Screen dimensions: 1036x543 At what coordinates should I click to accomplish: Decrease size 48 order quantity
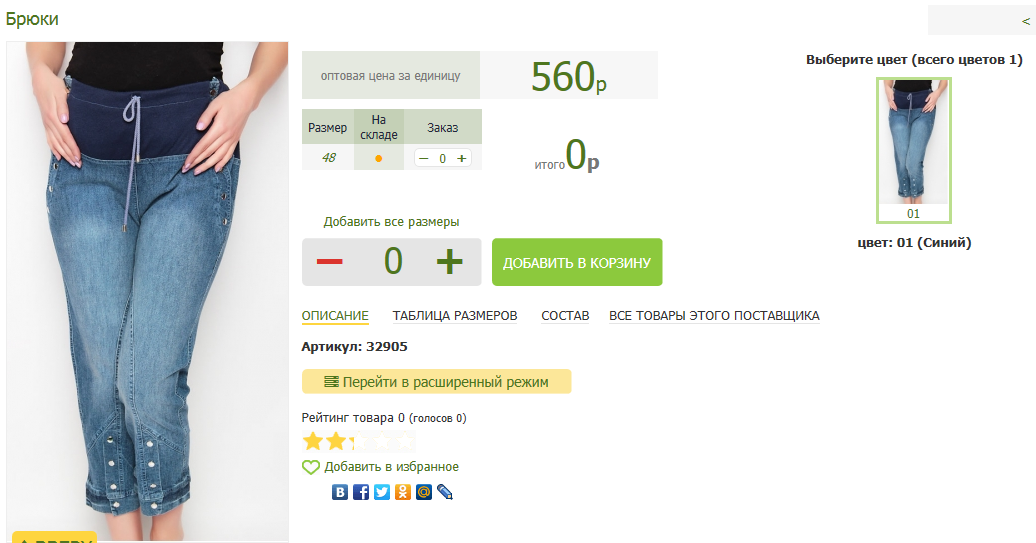(424, 159)
